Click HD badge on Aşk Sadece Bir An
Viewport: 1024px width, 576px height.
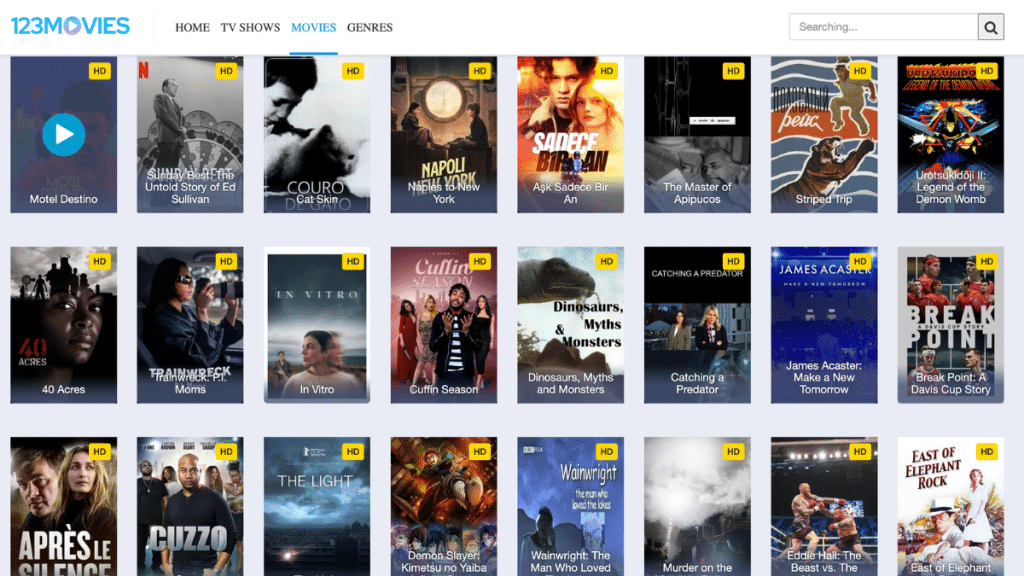coord(606,71)
